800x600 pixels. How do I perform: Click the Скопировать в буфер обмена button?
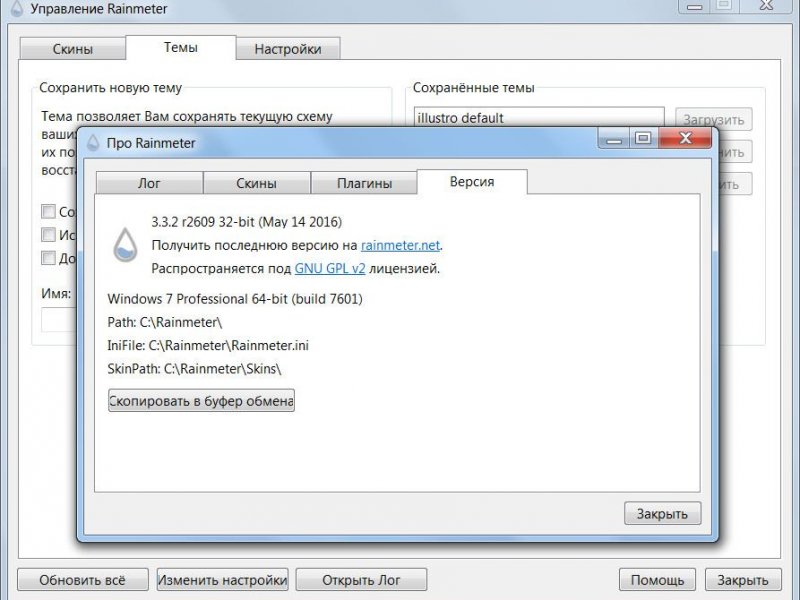pos(202,401)
